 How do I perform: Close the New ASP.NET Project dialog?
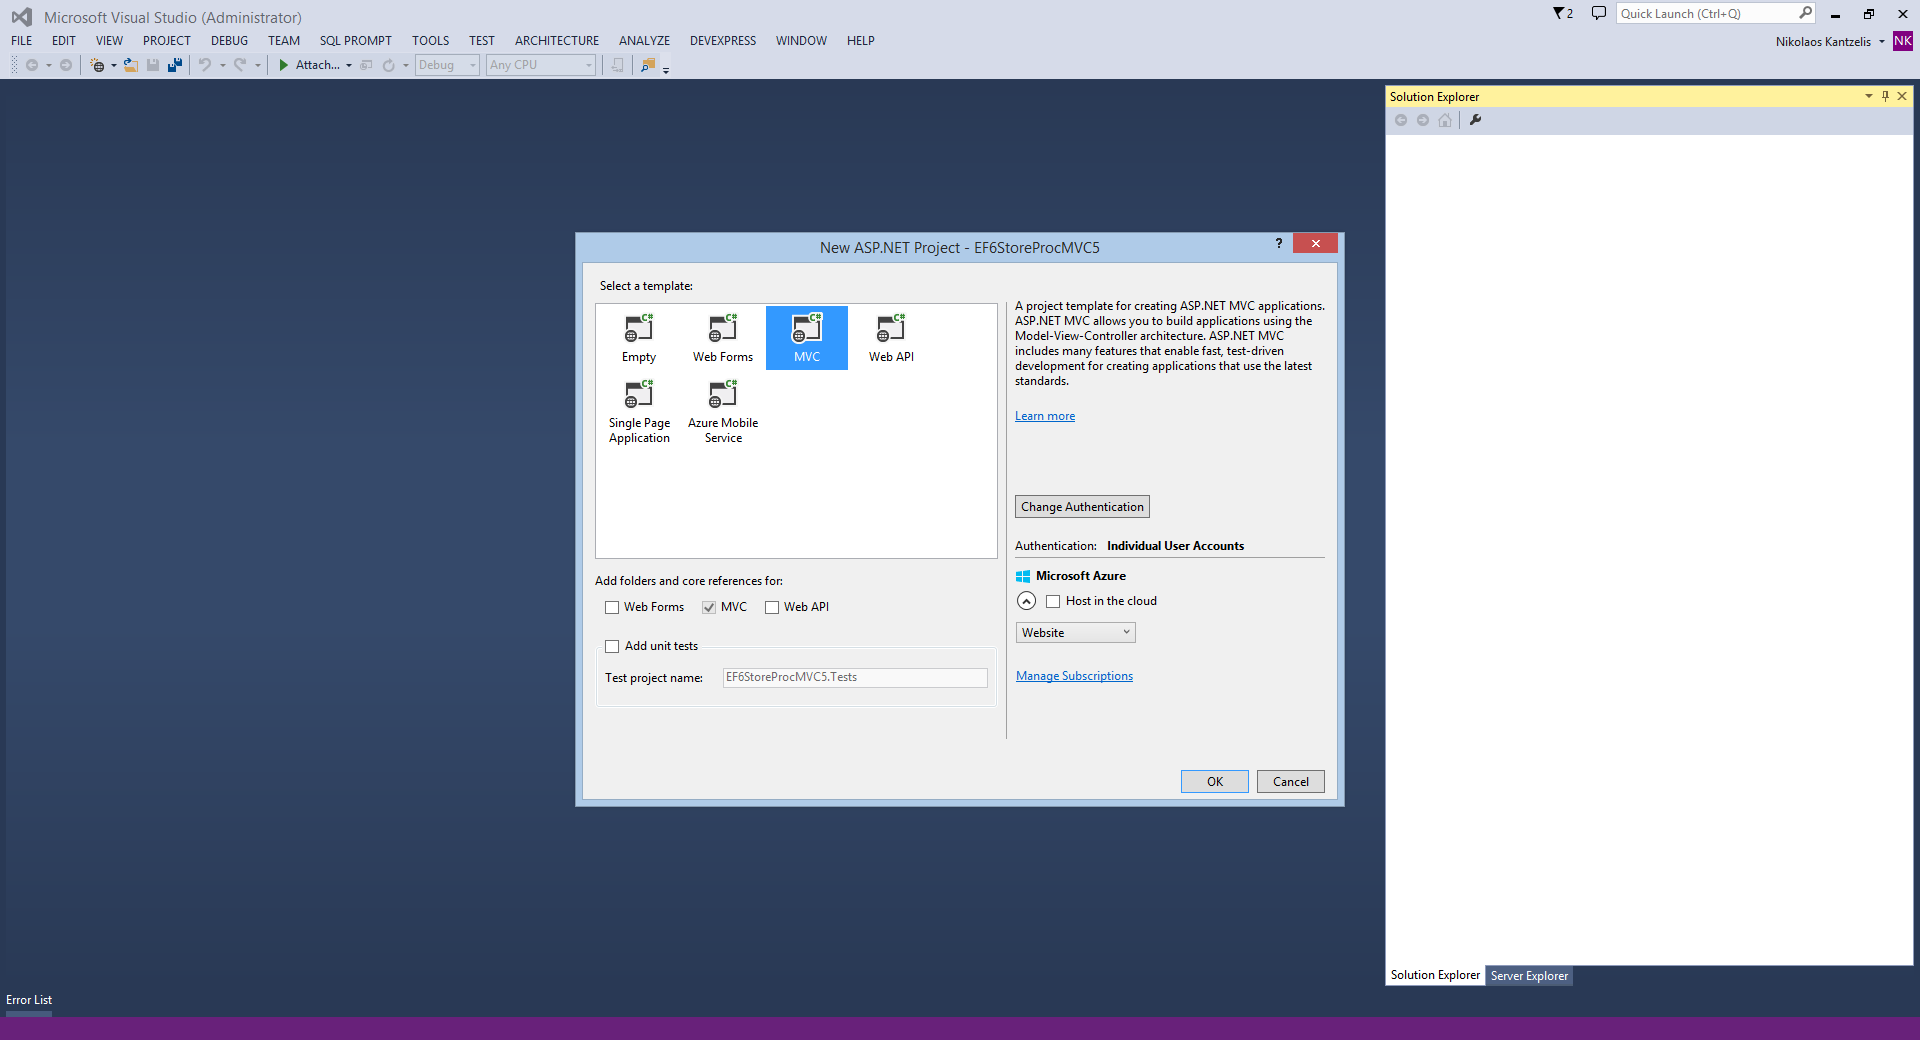[x=1315, y=243]
